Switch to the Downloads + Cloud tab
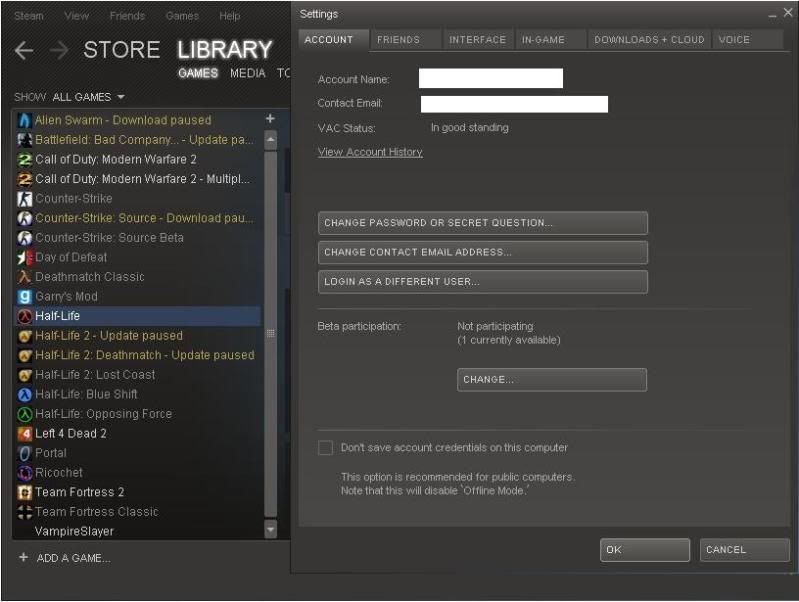 648,40
